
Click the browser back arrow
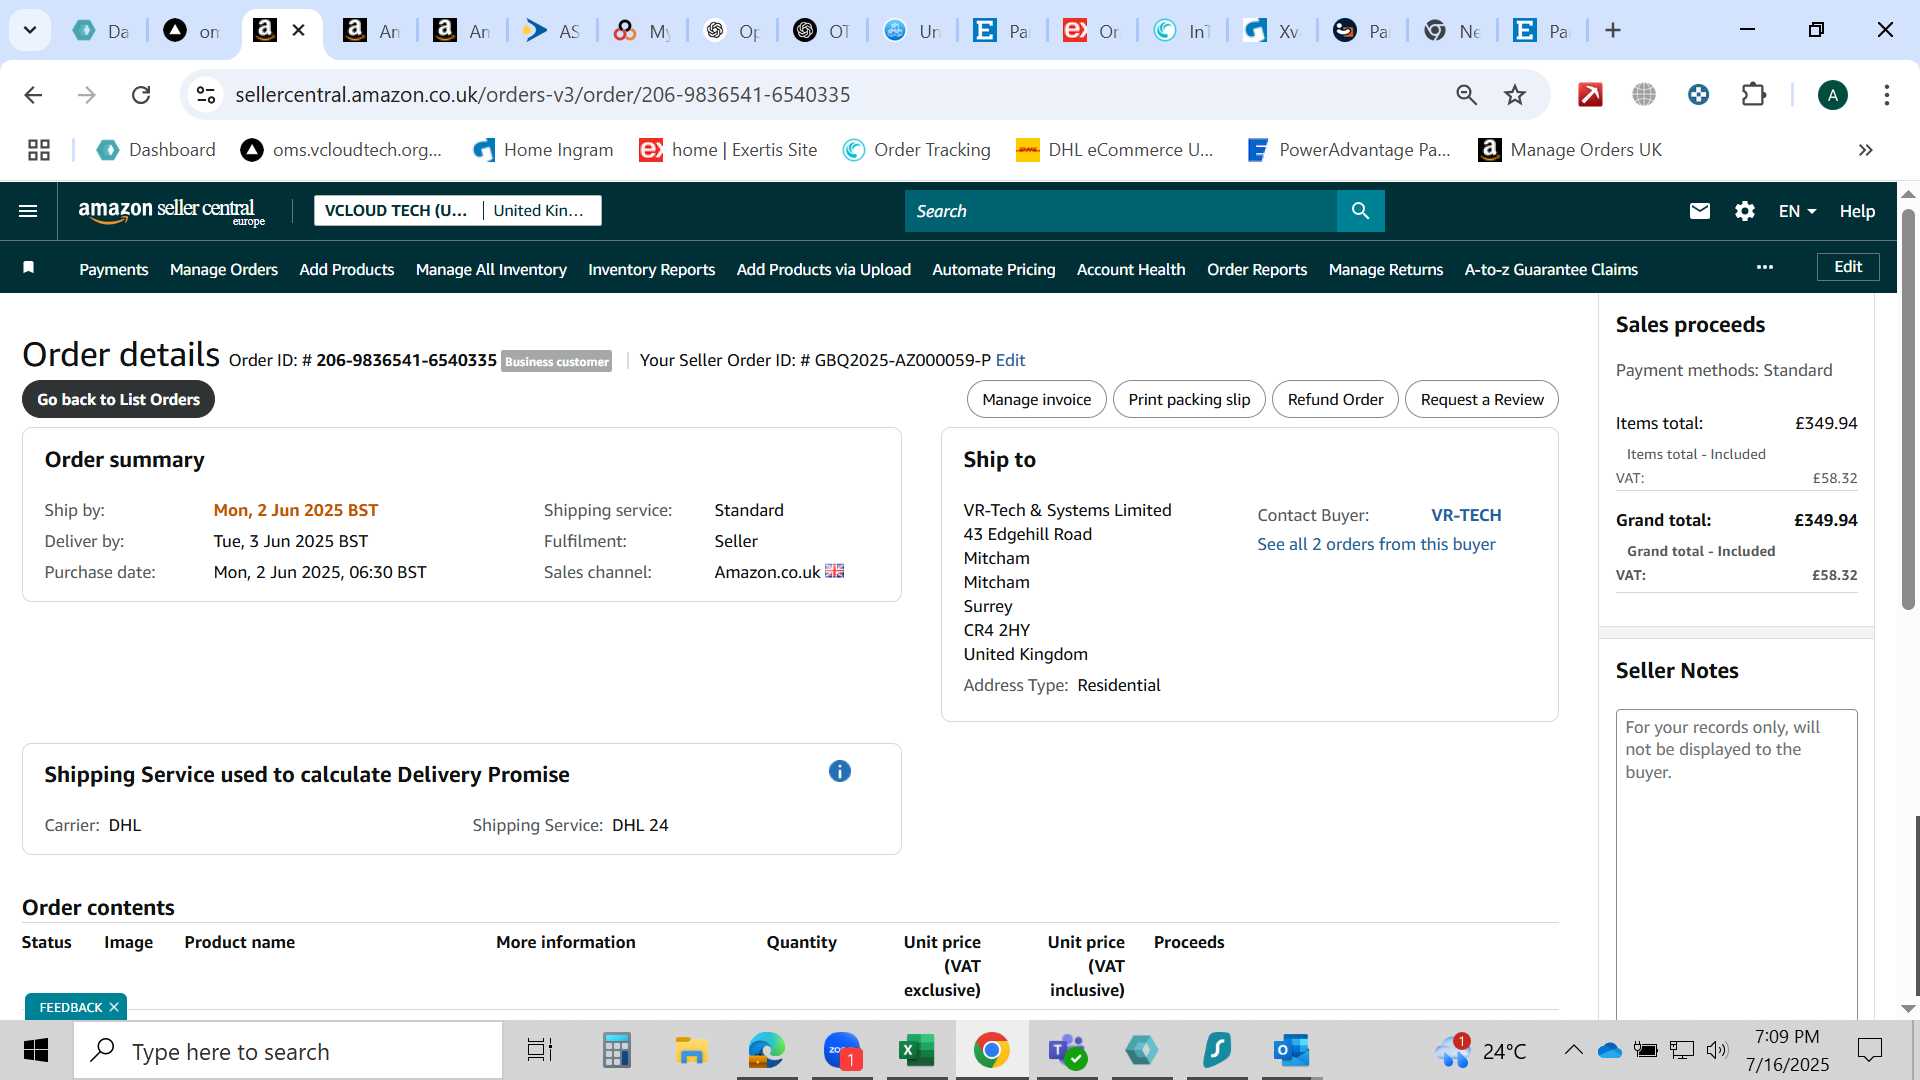33,95
